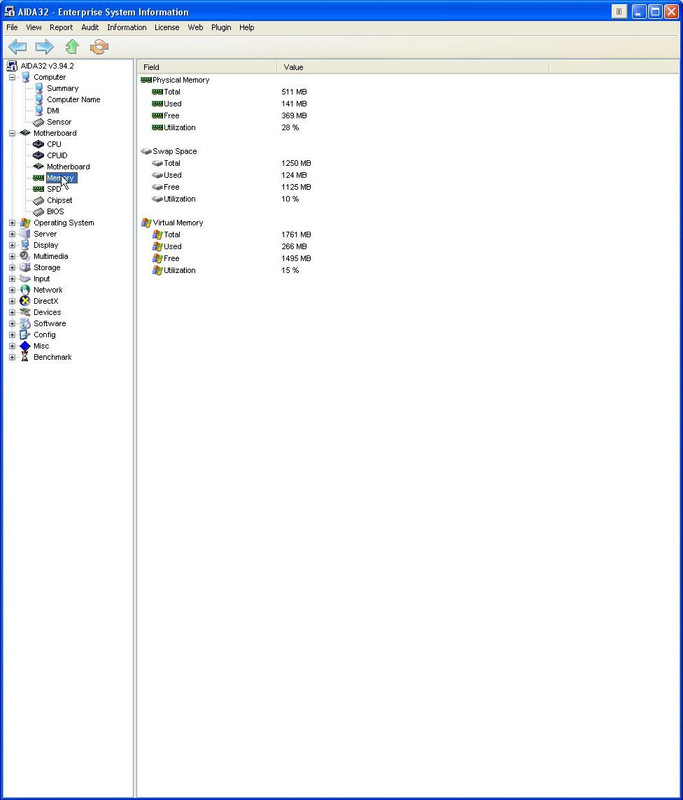
Task: Click the Virtual Memory Used 266 MB value
Action: (294, 246)
